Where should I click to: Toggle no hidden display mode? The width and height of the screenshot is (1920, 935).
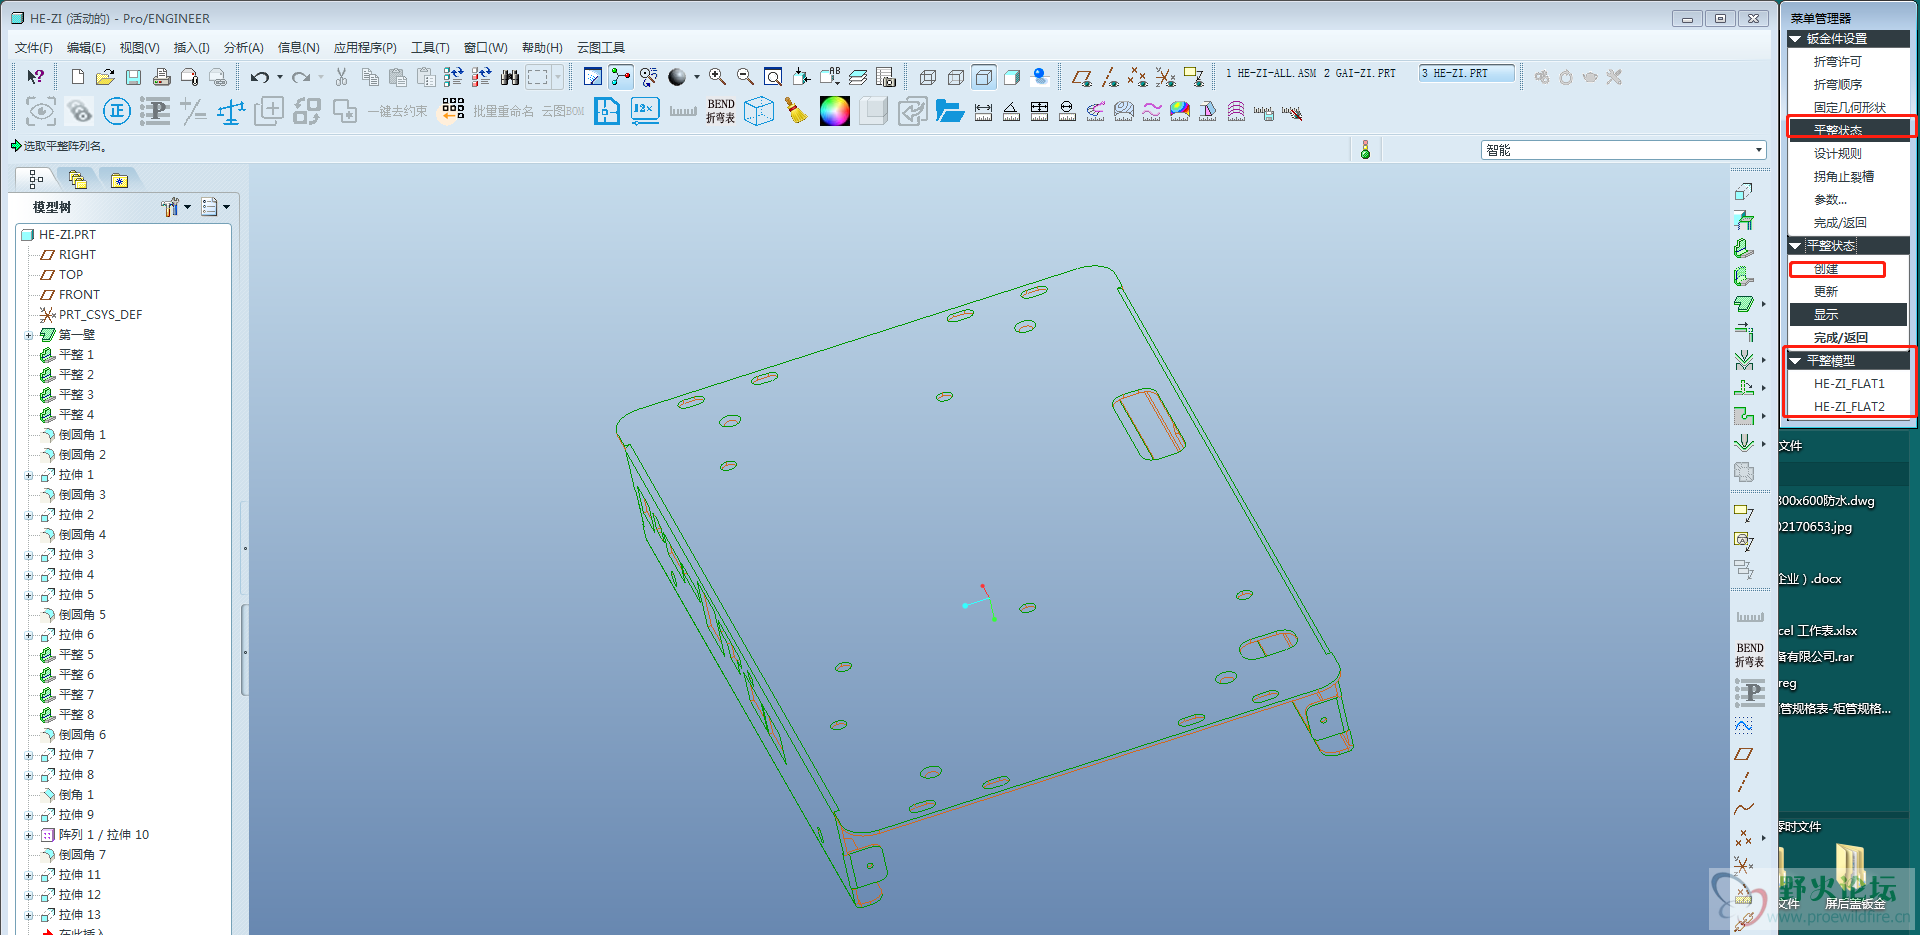click(x=984, y=77)
